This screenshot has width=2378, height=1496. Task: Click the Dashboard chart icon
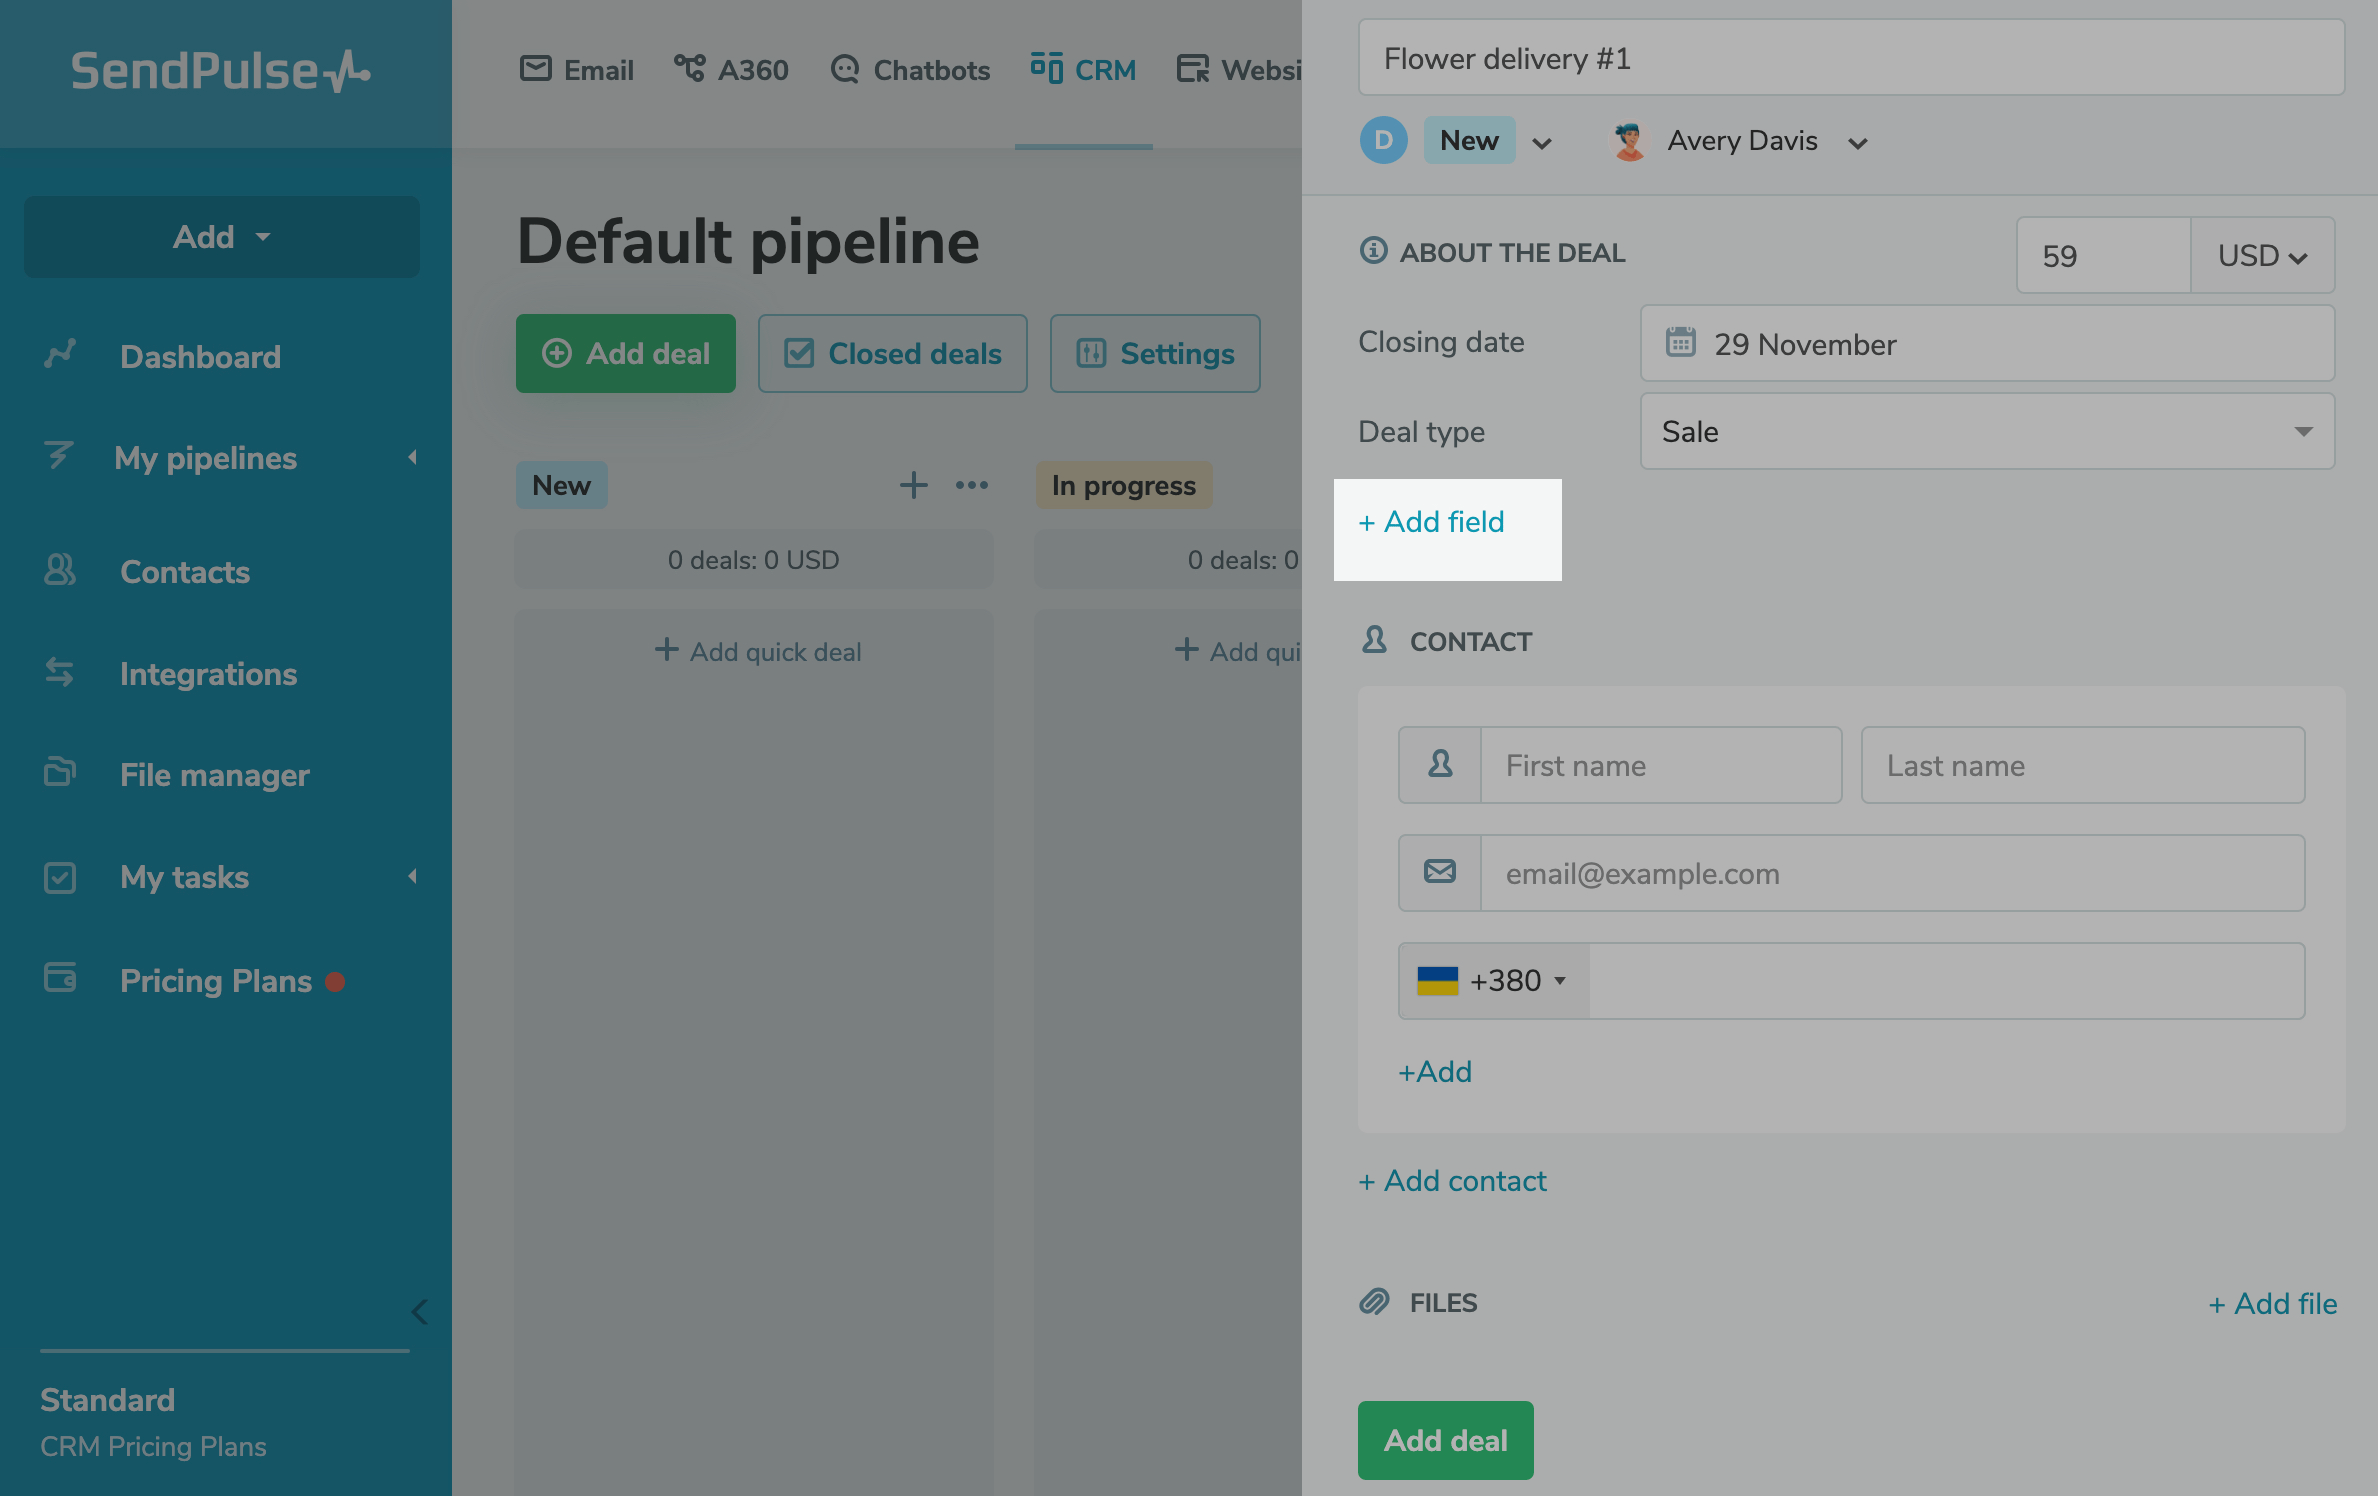tap(59, 354)
